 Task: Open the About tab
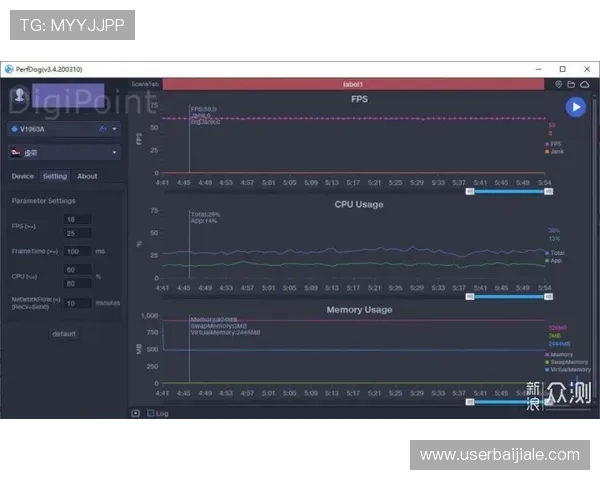87,176
